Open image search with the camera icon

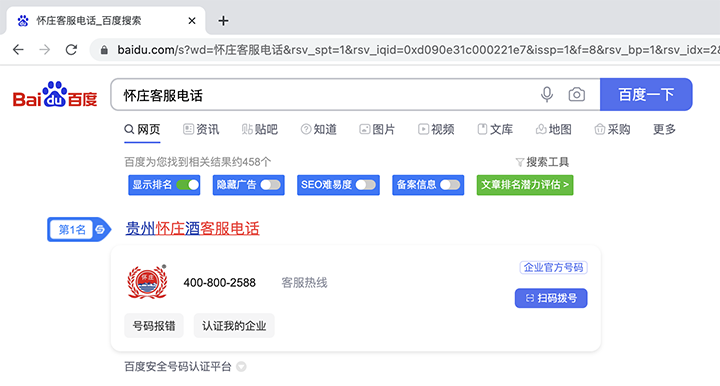coord(576,95)
